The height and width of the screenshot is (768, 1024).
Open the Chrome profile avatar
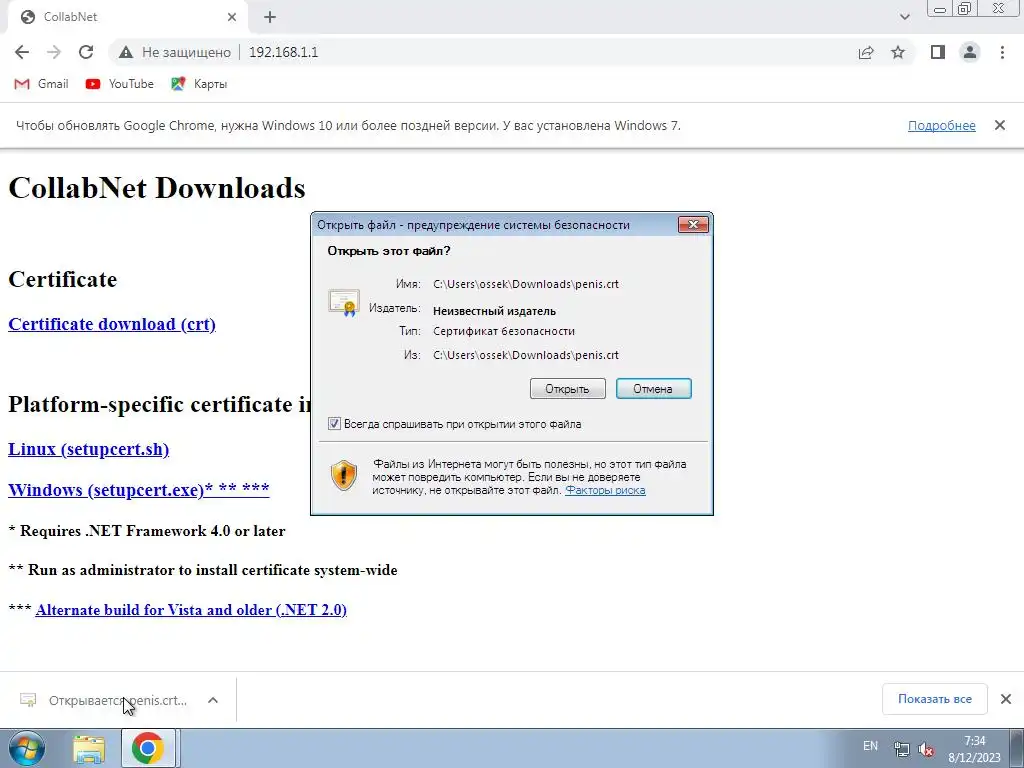(970, 52)
